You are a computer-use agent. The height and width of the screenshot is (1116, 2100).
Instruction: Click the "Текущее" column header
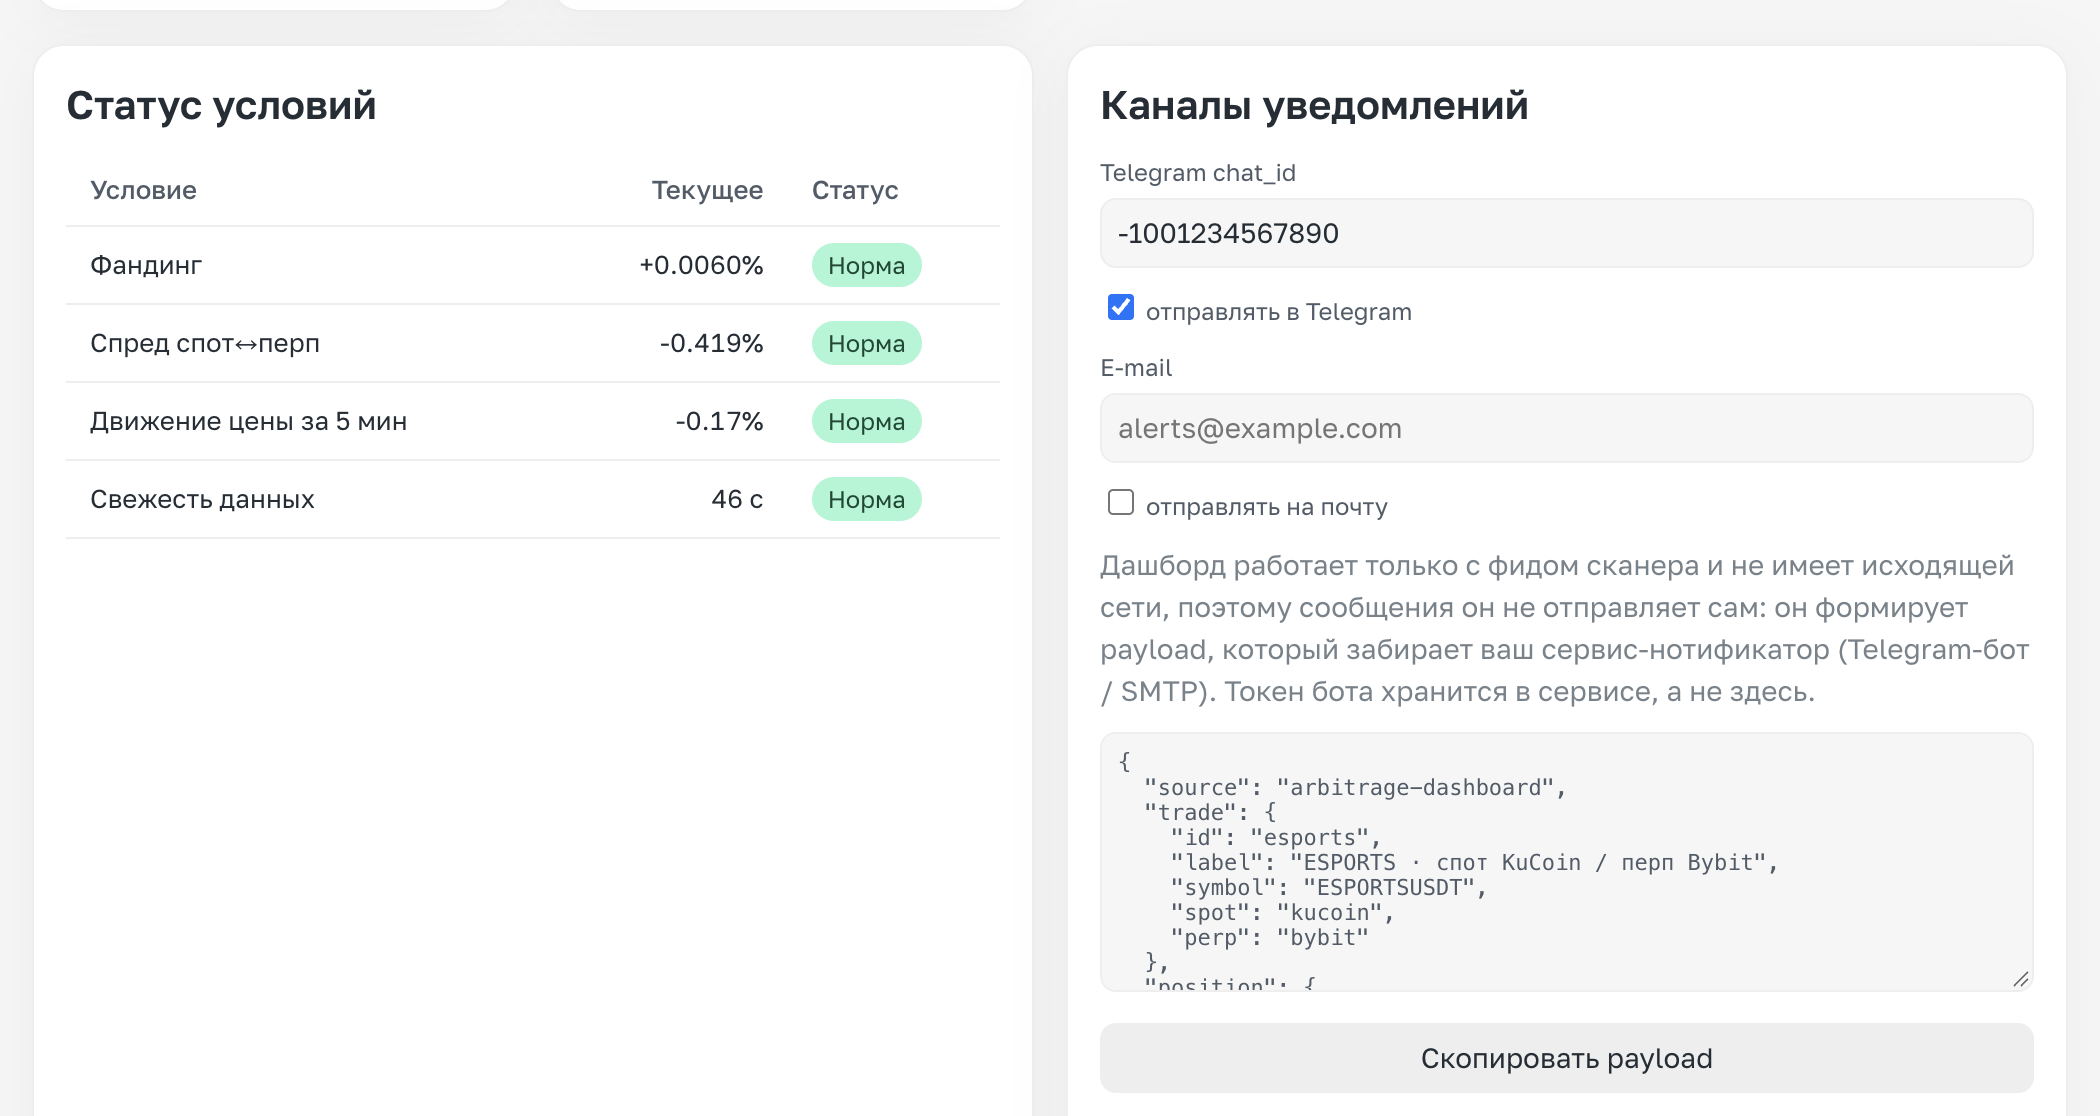click(x=707, y=190)
